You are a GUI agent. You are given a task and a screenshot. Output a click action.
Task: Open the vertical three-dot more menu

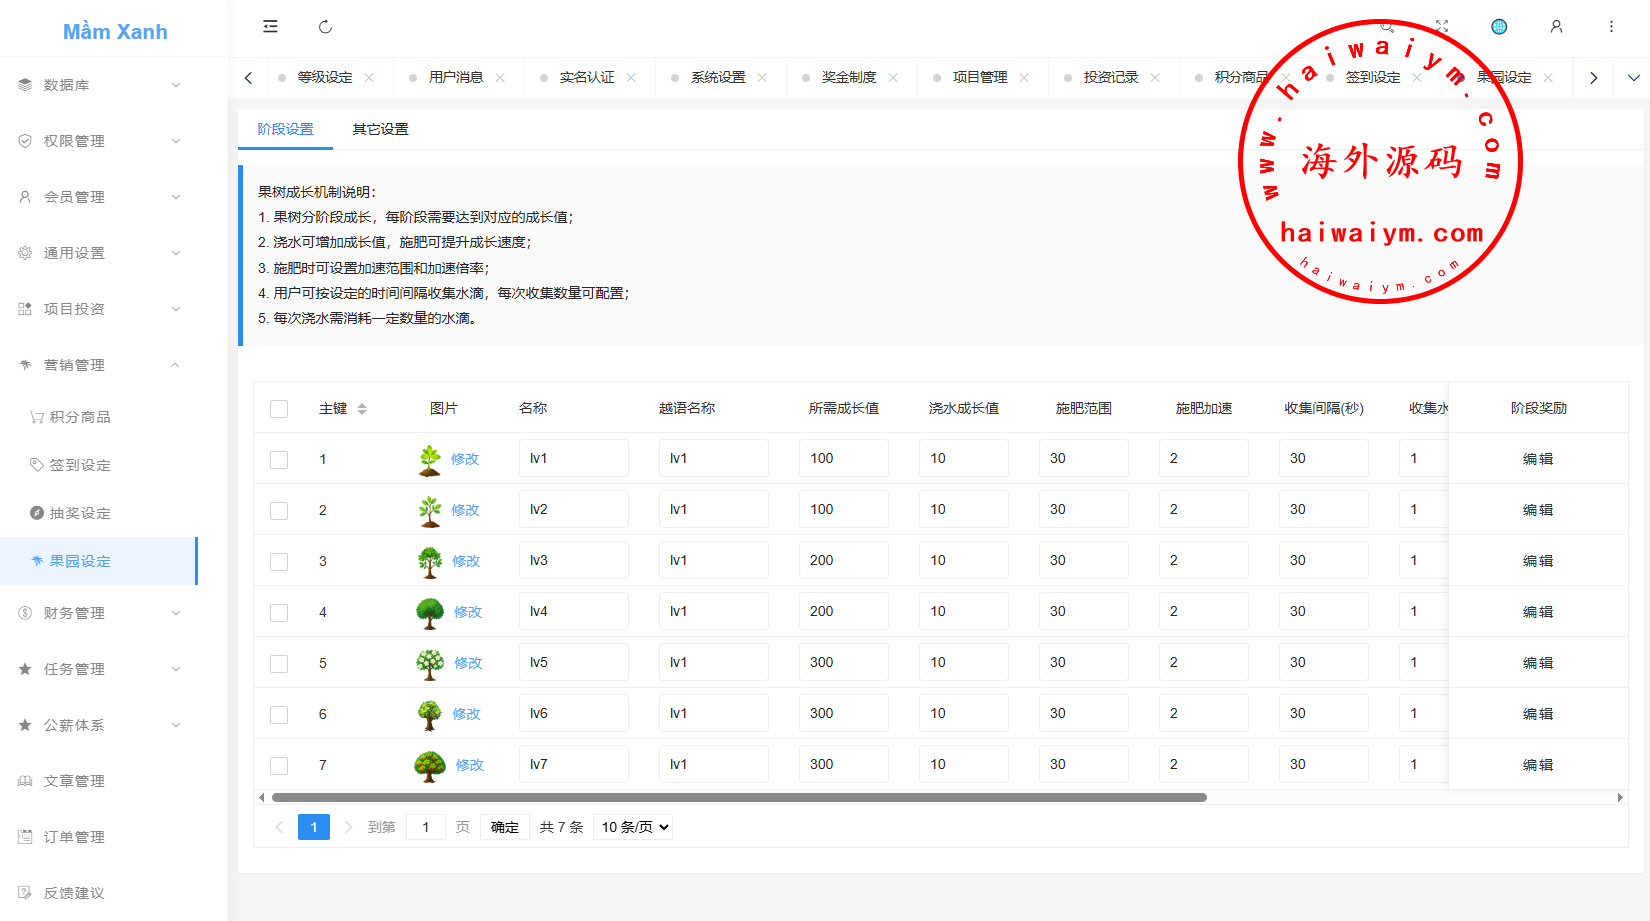coord(1611,27)
